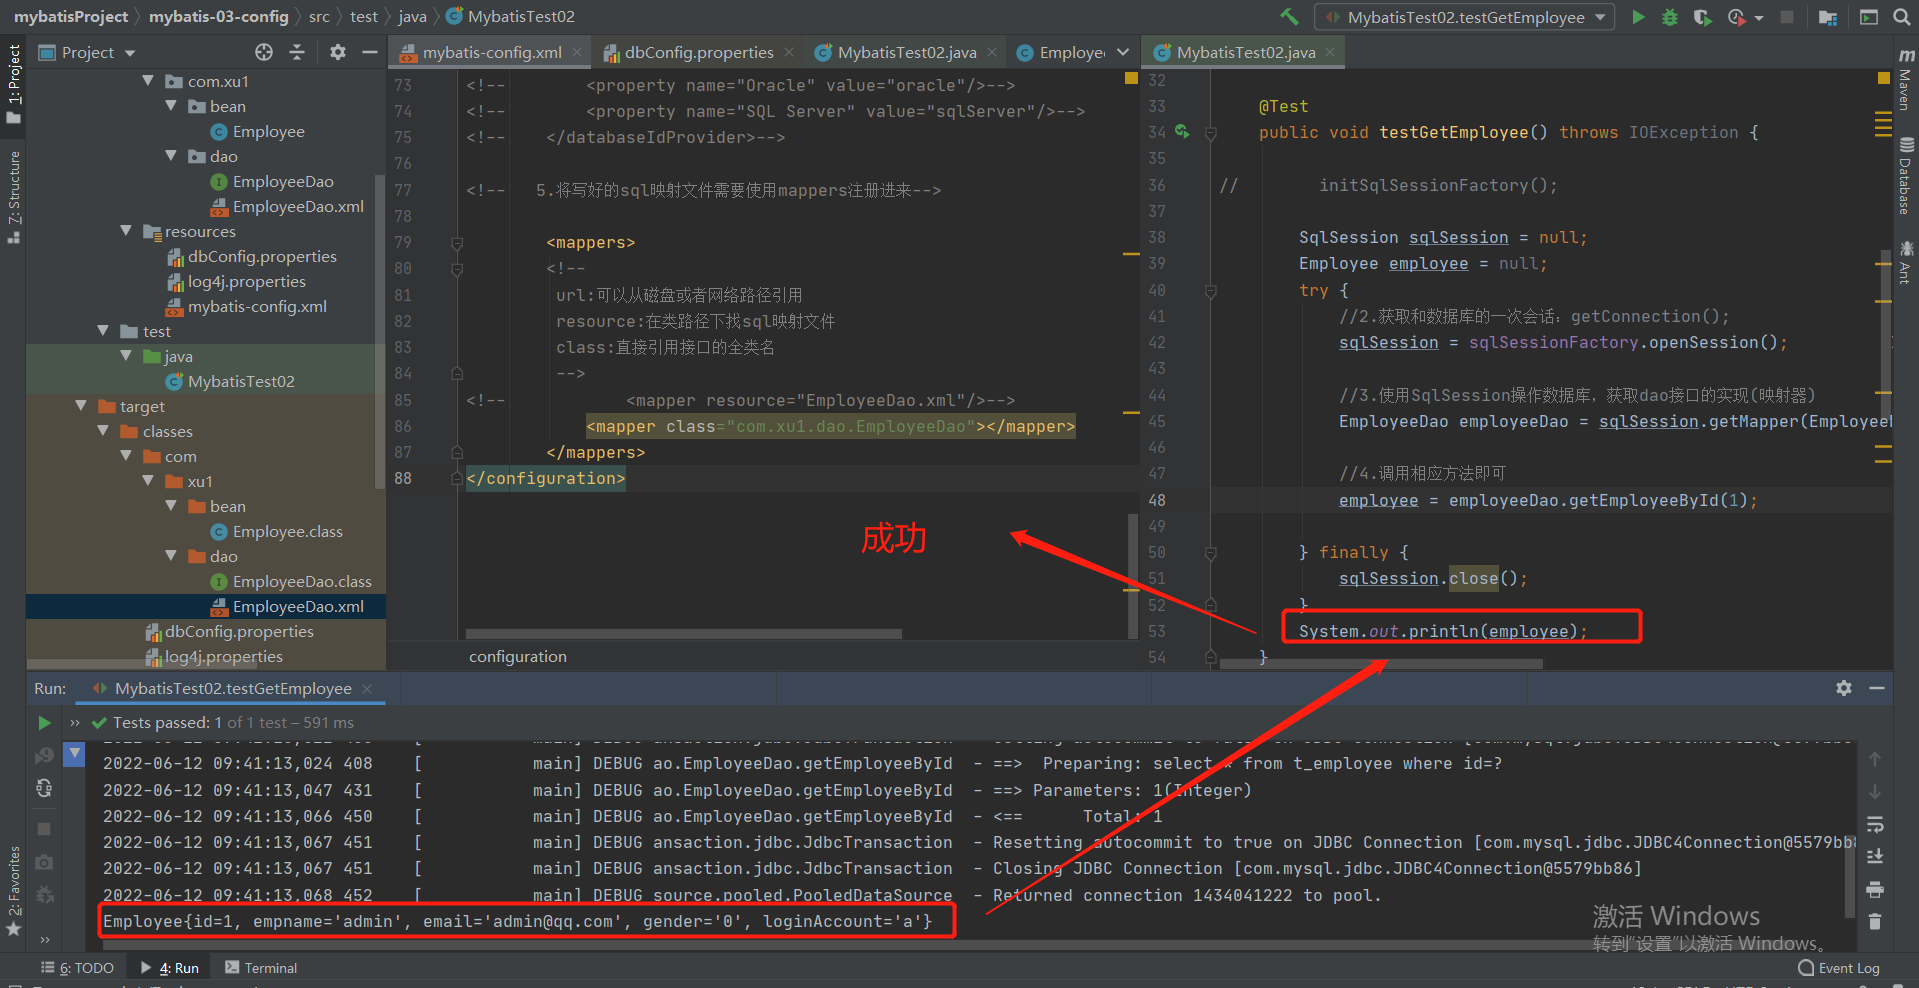Run MybatisTest02.testGetEmployee with the green play icon
The width and height of the screenshot is (1919, 988).
tap(1638, 17)
